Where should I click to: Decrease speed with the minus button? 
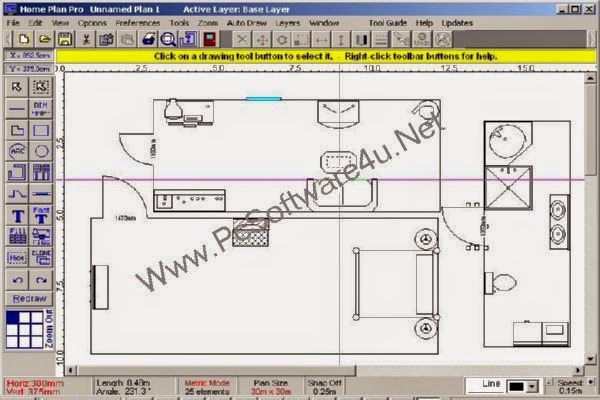coord(549,382)
